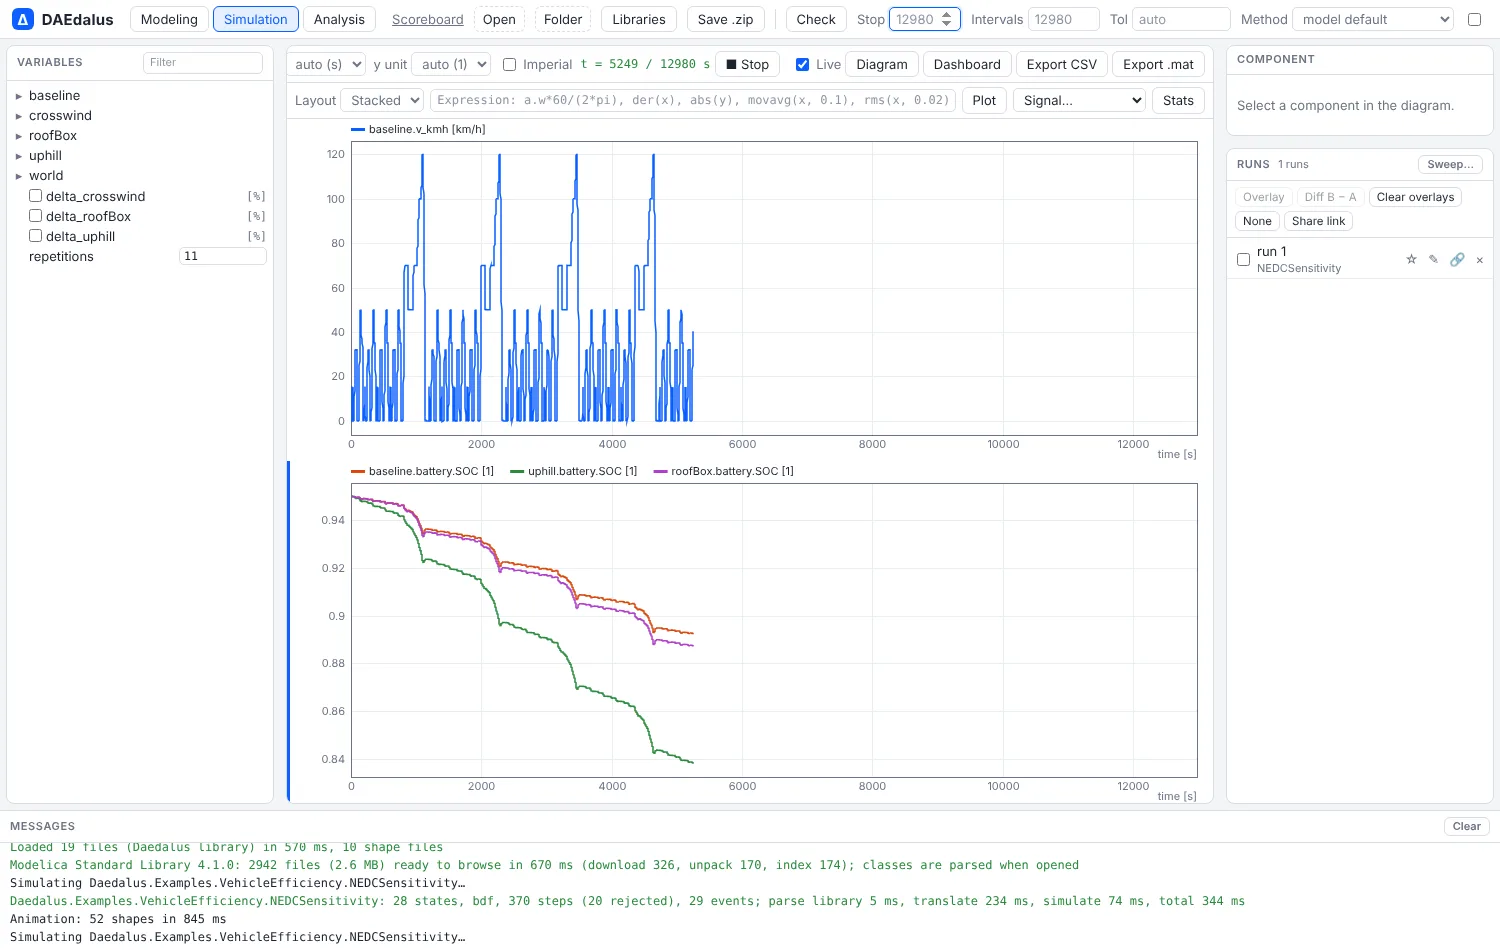Expand the roofBox tree node
Screen dimensions: 1500x950
19,136
